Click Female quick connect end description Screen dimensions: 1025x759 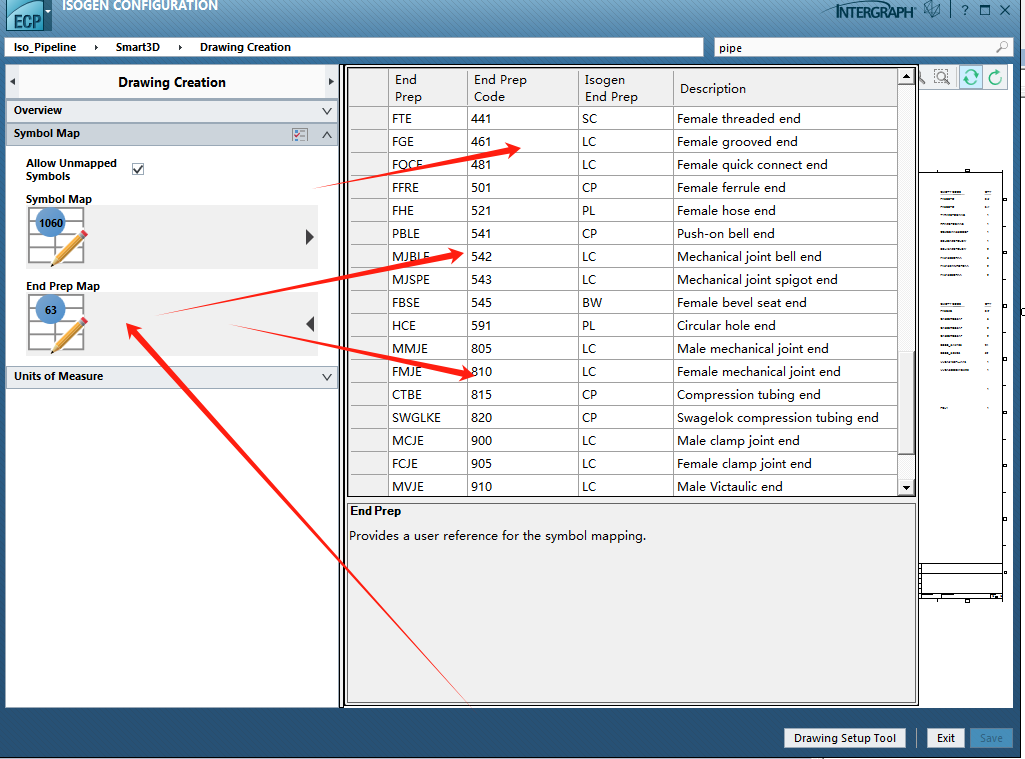785,165
